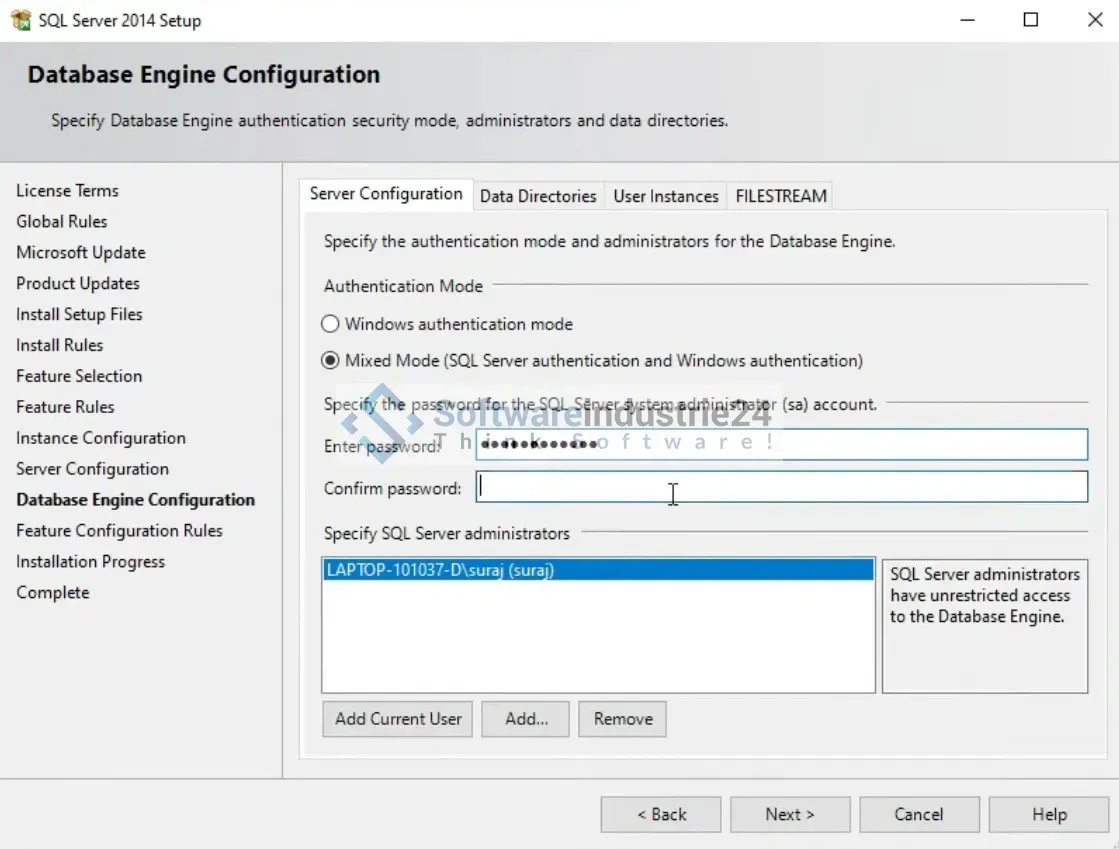Click Product Updates step
Screen dimensions: 1119x849
(78, 283)
